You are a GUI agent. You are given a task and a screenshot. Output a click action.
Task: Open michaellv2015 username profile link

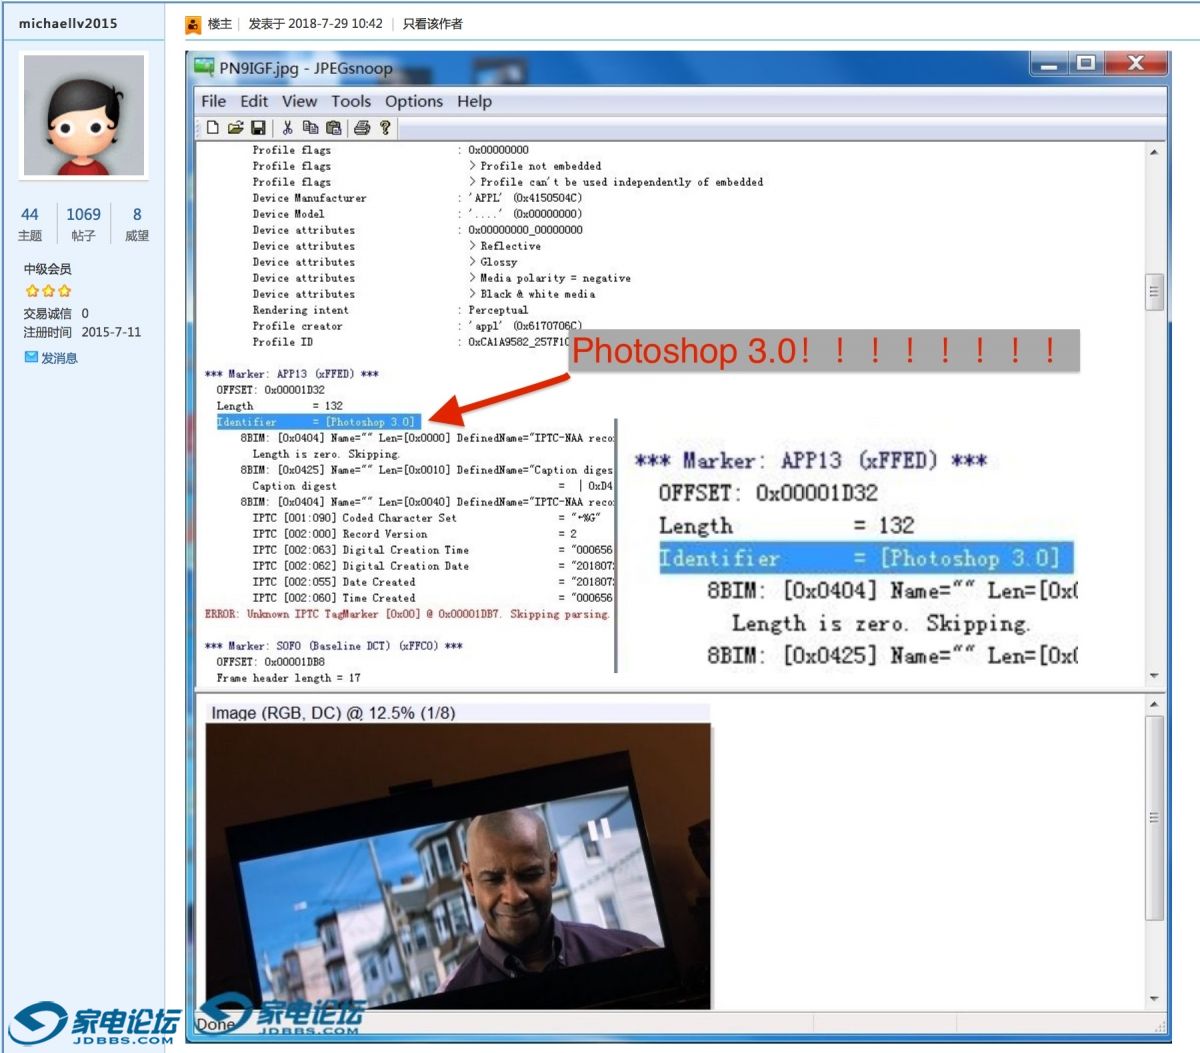click(68, 23)
